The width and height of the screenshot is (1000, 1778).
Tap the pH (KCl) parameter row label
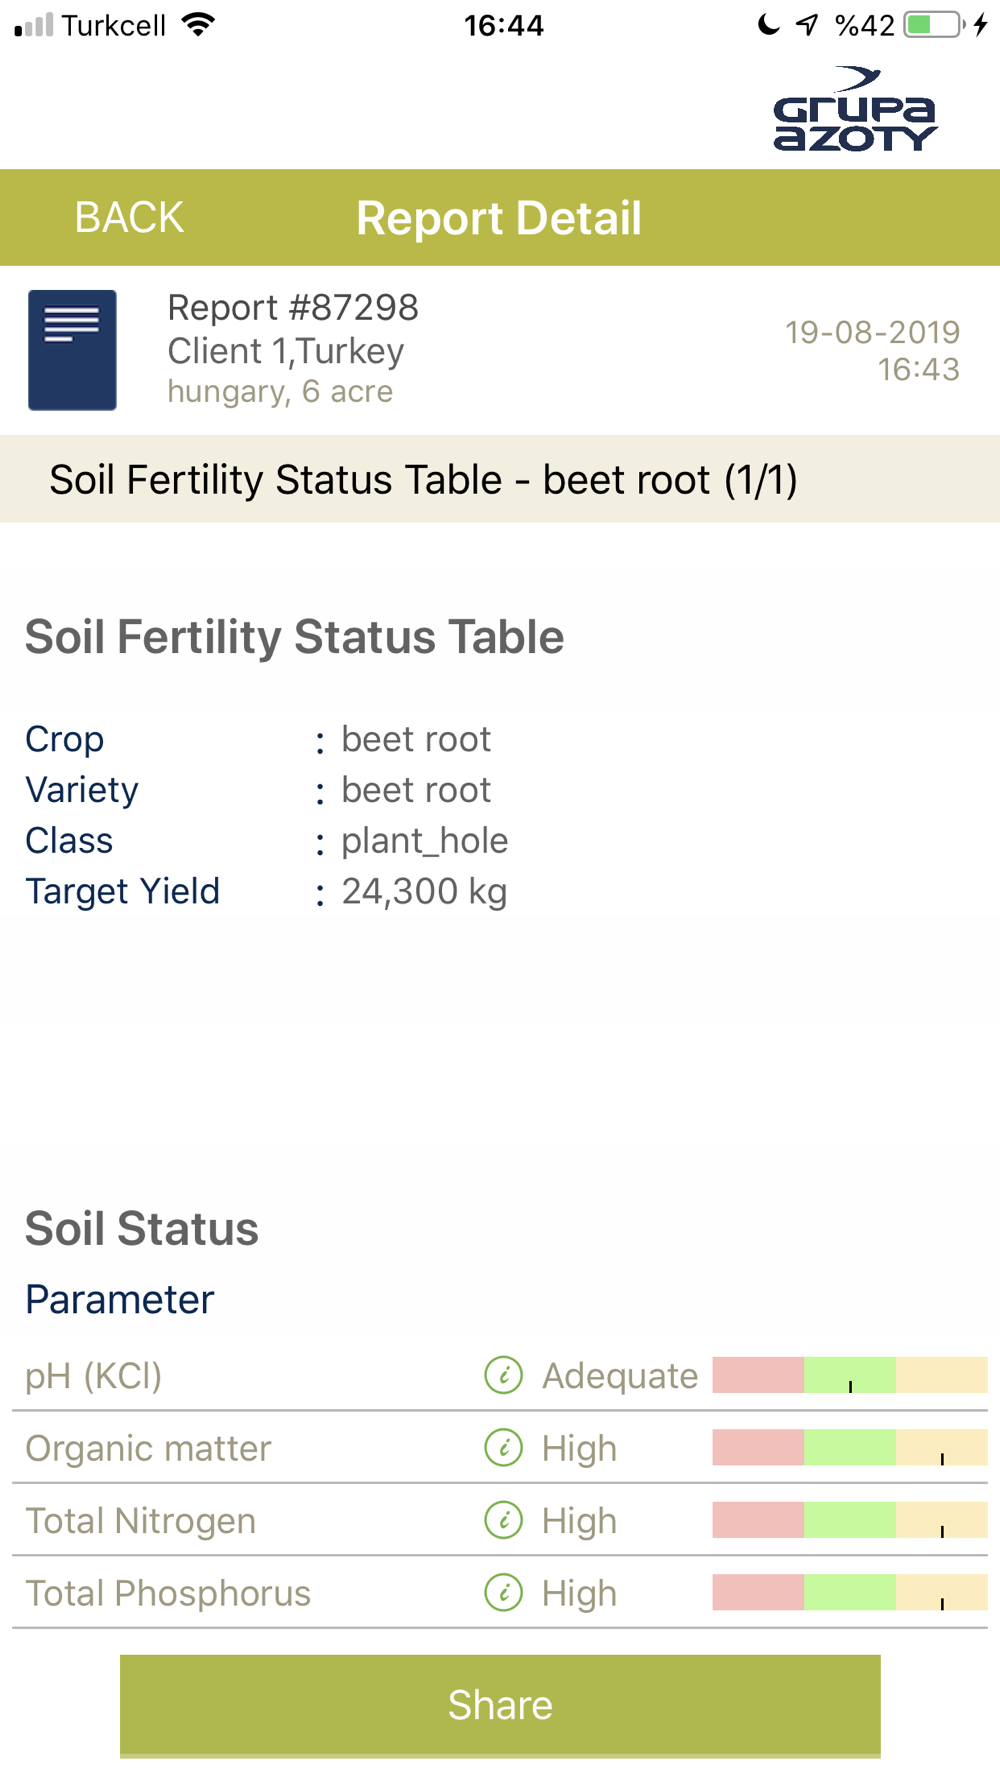[x=93, y=1376]
